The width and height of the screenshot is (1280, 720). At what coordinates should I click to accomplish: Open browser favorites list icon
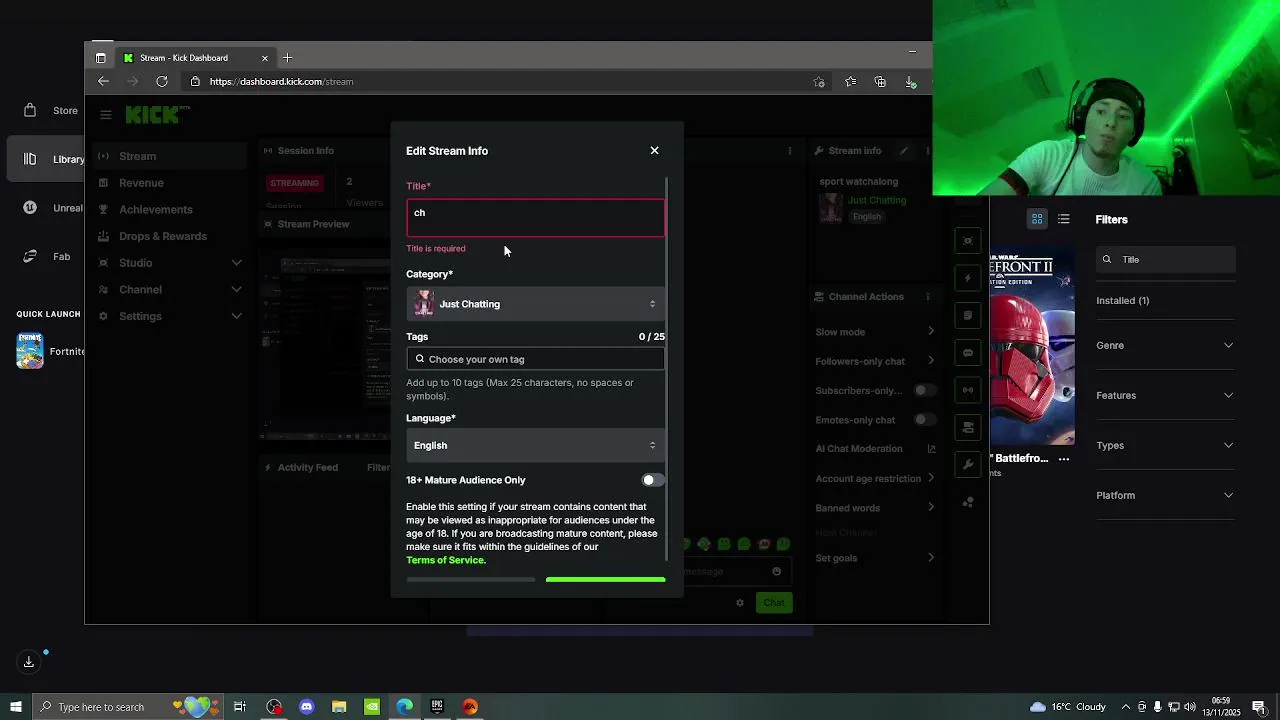[x=850, y=82]
